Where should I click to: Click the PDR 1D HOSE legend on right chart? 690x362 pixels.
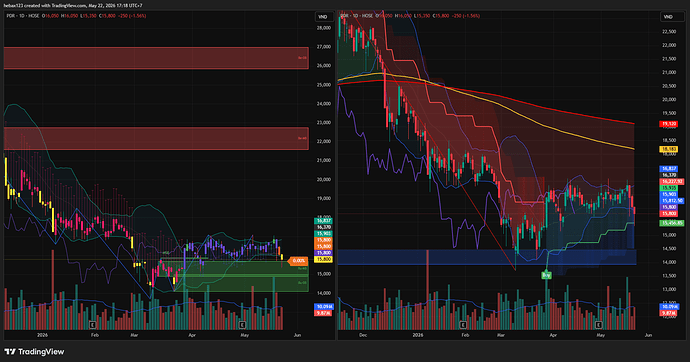pos(356,16)
